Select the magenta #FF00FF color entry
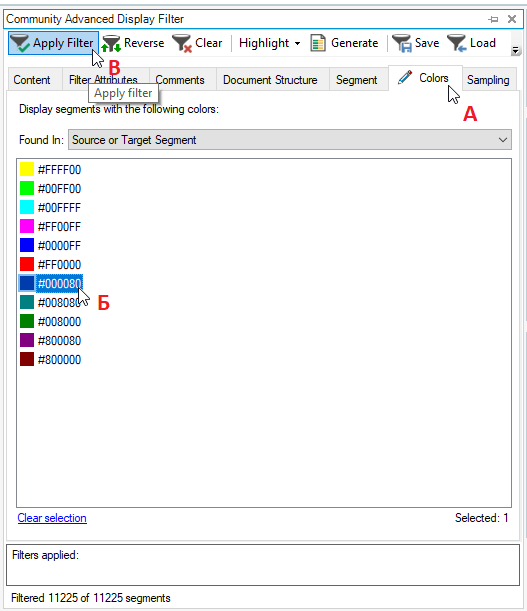The image size is (527, 611). click(51, 226)
